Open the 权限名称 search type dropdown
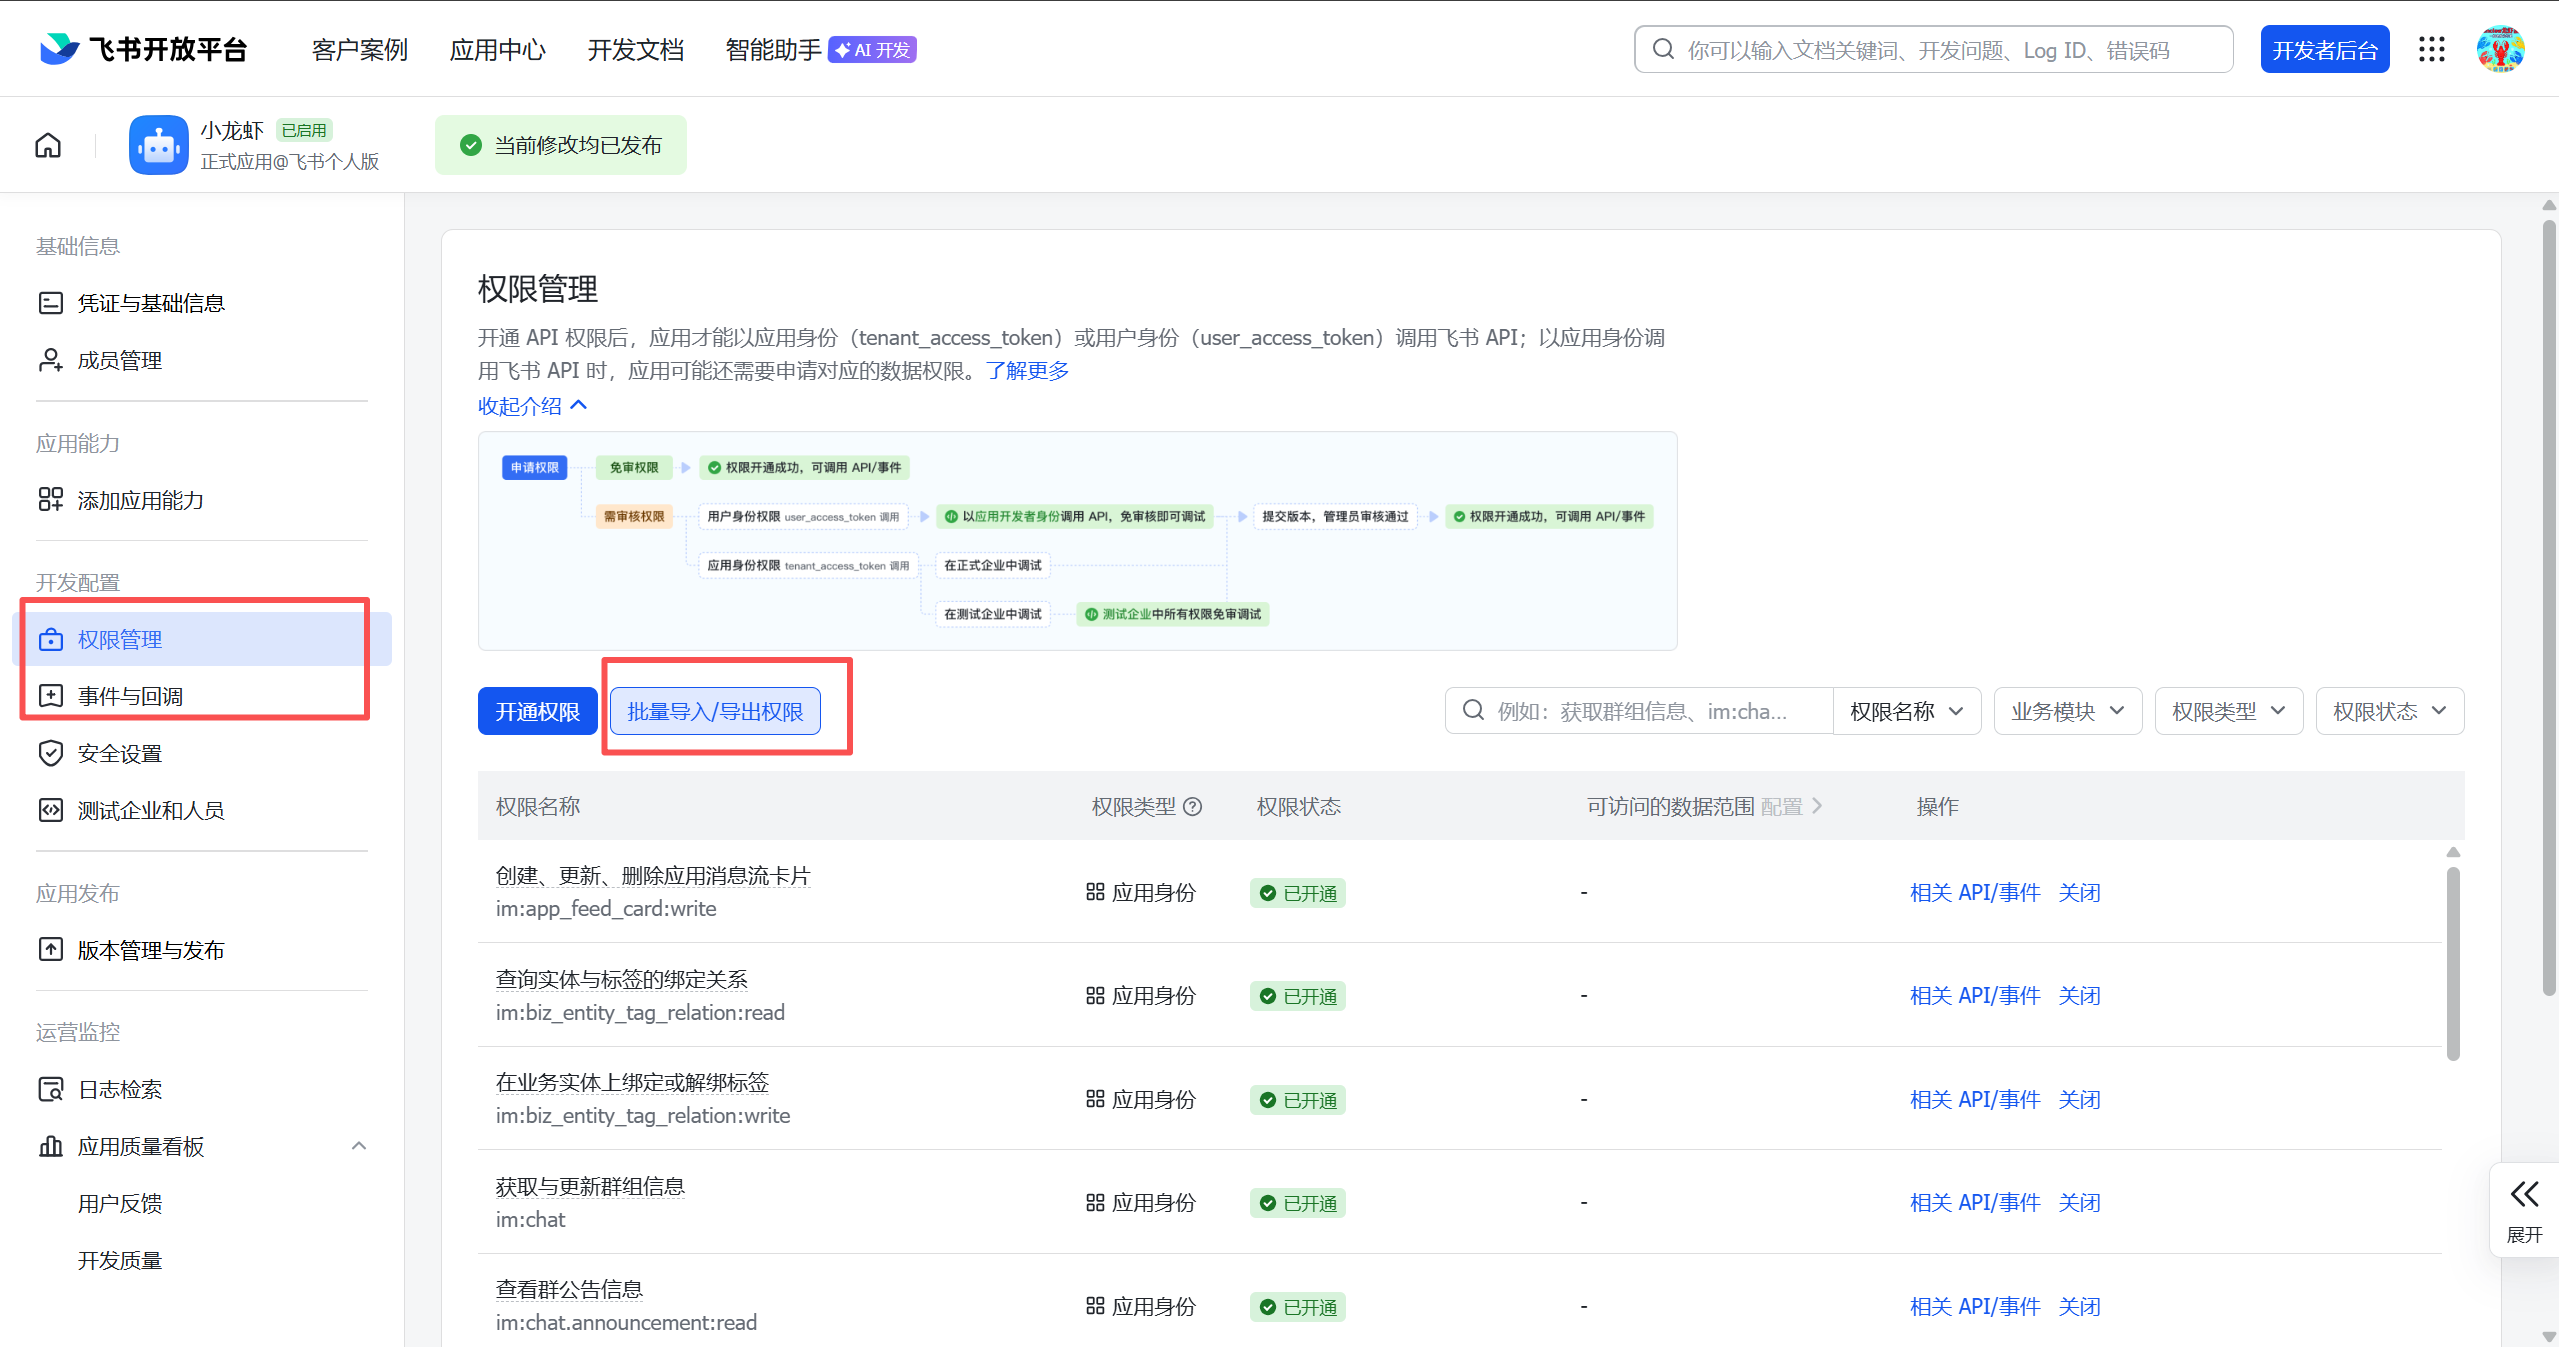This screenshot has width=2559, height=1347. [1906, 711]
